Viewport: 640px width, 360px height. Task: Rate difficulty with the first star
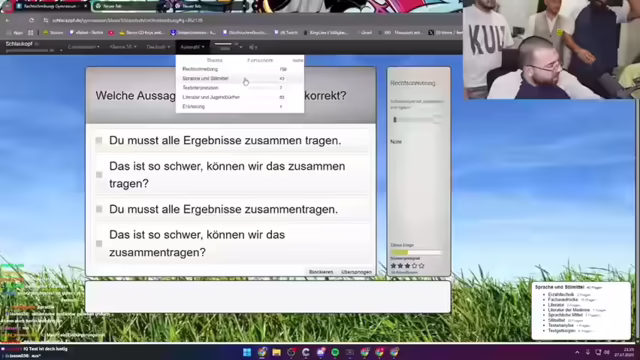(x=393, y=266)
